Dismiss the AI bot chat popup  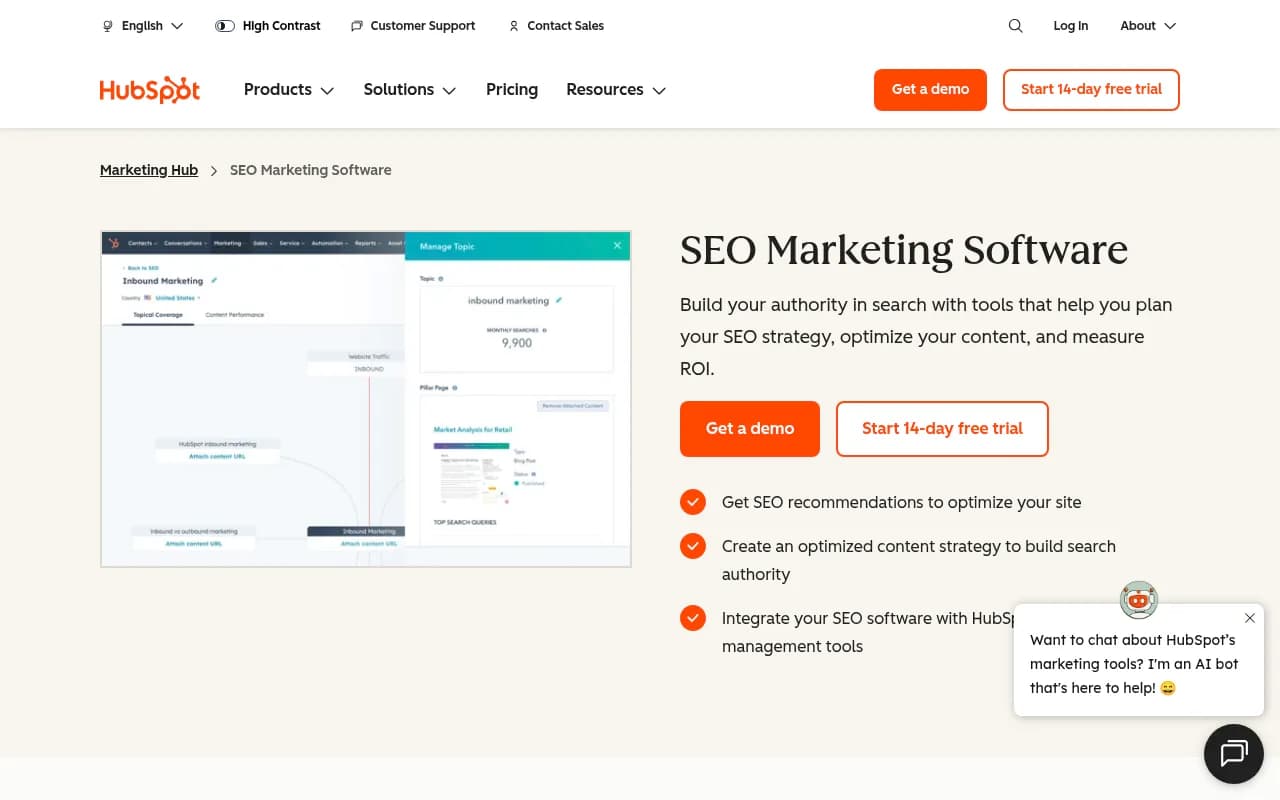[x=1249, y=618]
